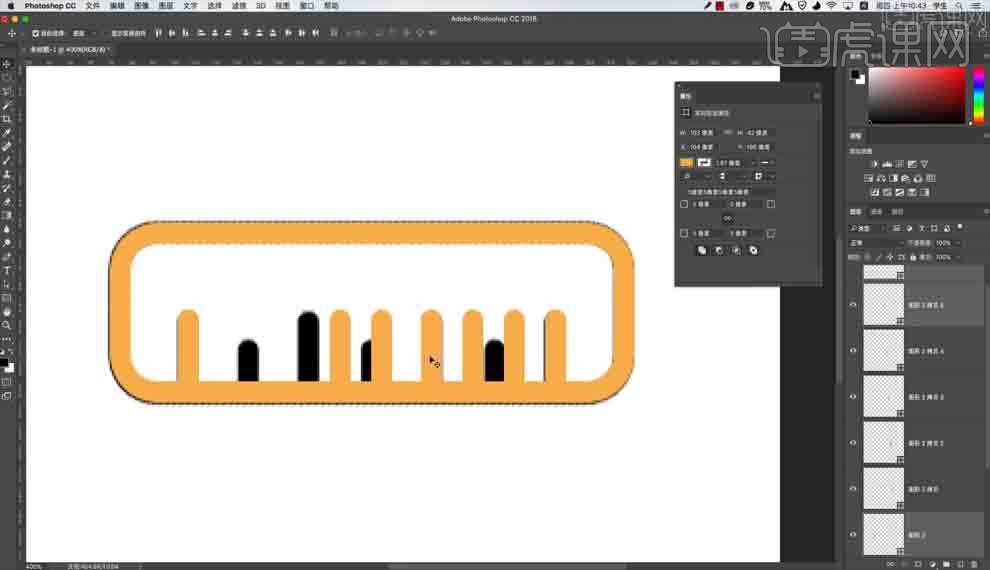
Task: Select the Horizontal Type tool
Action: (7, 271)
